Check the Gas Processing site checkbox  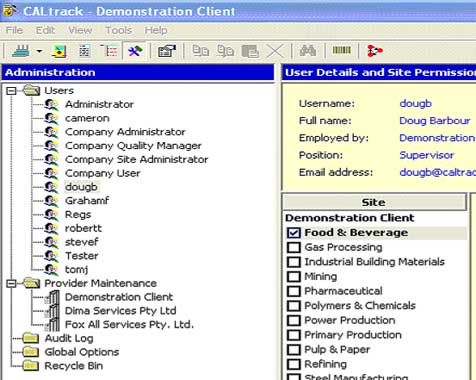coord(294,247)
